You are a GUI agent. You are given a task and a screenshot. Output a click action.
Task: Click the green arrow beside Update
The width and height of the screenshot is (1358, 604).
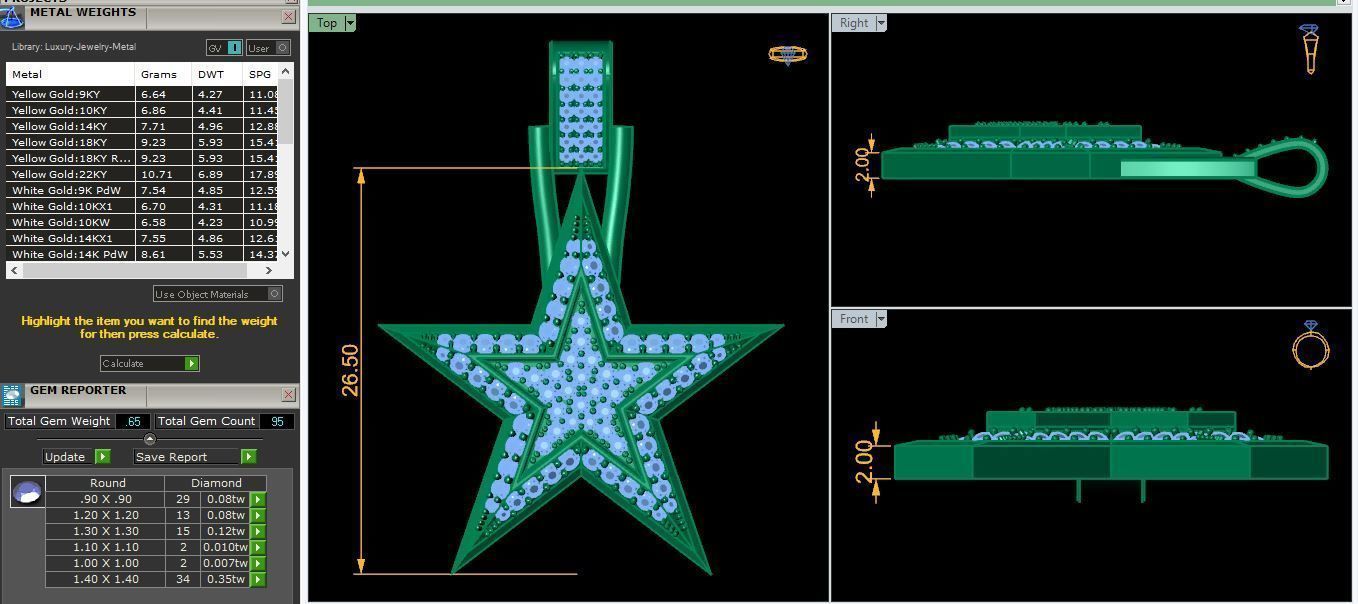point(102,456)
